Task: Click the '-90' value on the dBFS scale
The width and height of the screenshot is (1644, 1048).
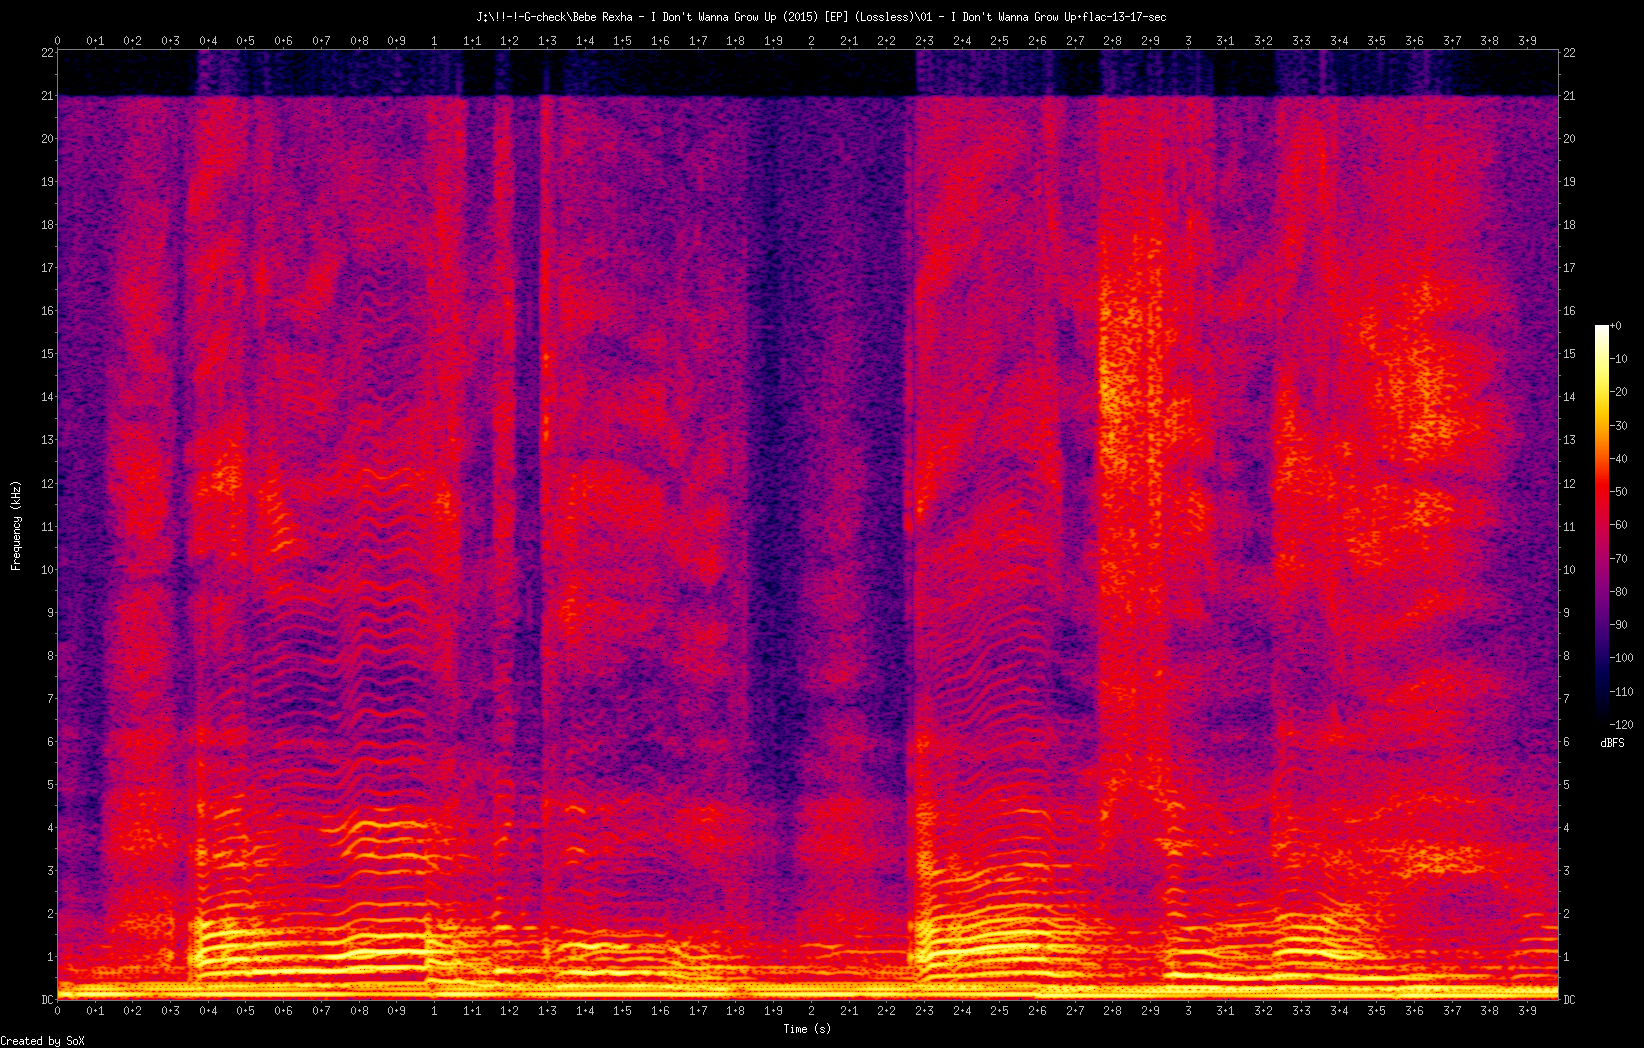Action: (1621, 625)
